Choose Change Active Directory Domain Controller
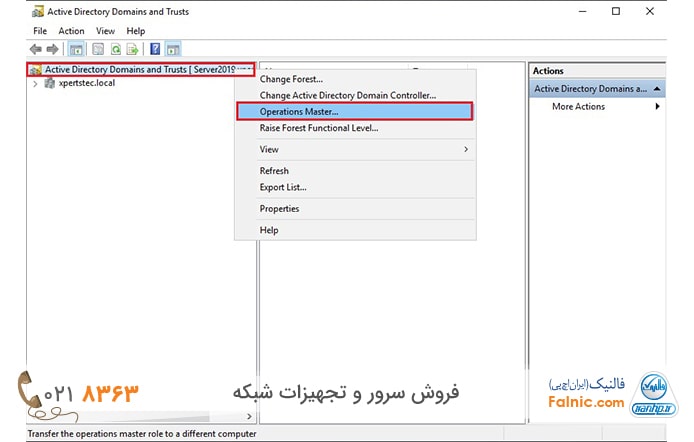The height and width of the screenshot is (442, 694). click(x=347, y=95)
